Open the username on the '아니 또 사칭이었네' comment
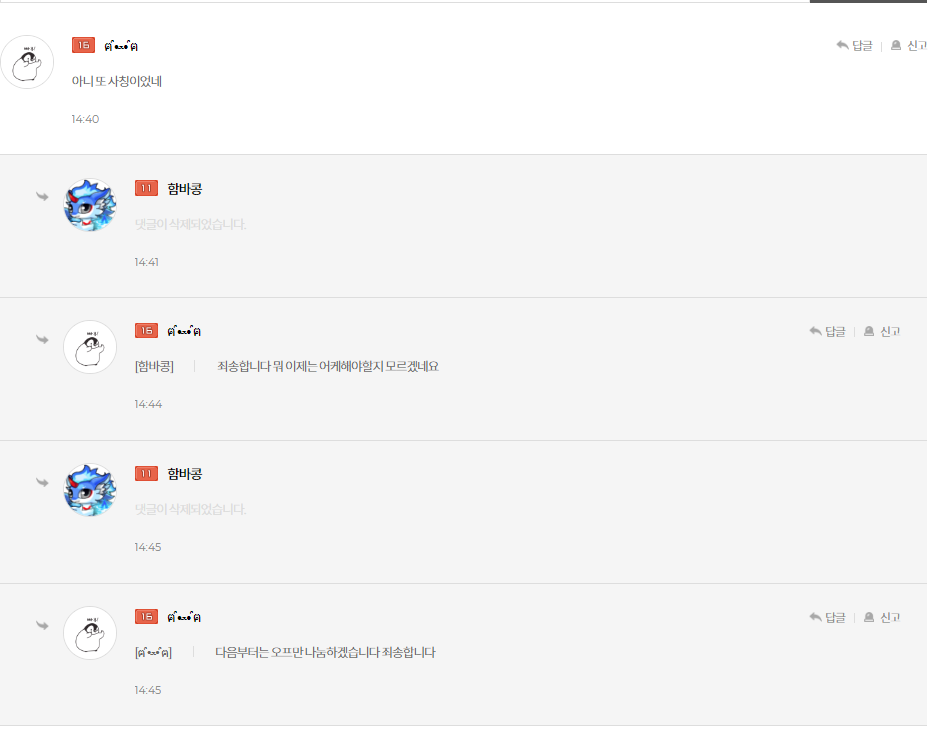The width and height of the screenshot is (928, 729). point(121,46)
